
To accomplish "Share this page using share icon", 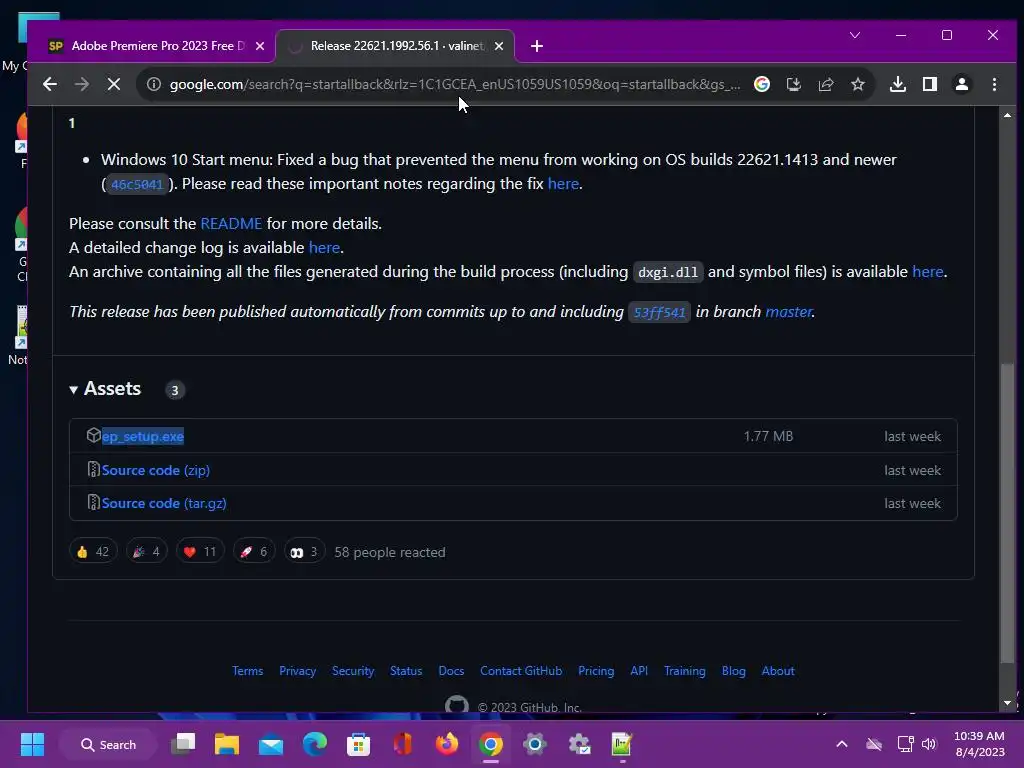I will pyautogui.click(x=825, y=84).
